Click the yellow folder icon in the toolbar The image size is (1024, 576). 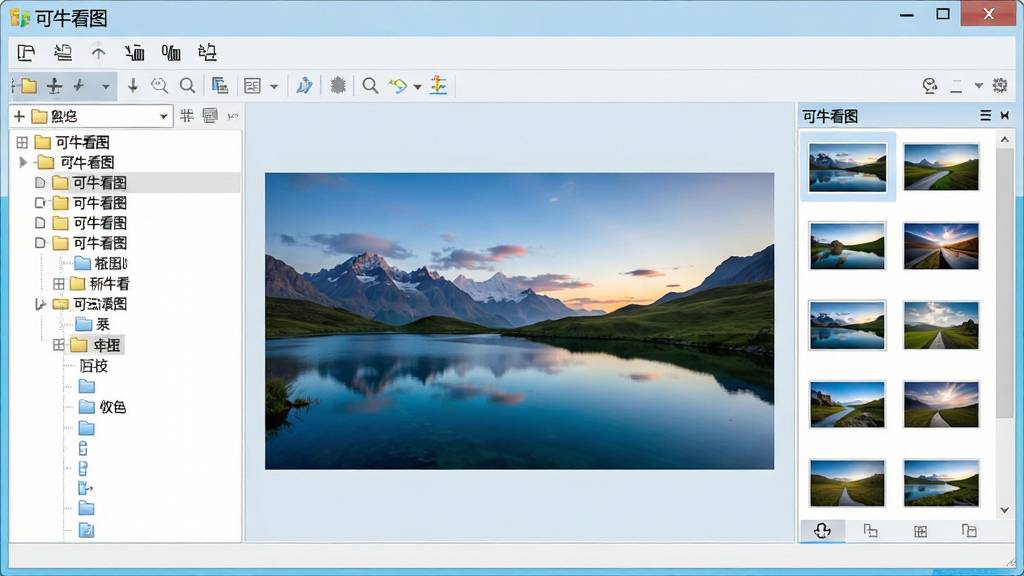pos(29,86)
